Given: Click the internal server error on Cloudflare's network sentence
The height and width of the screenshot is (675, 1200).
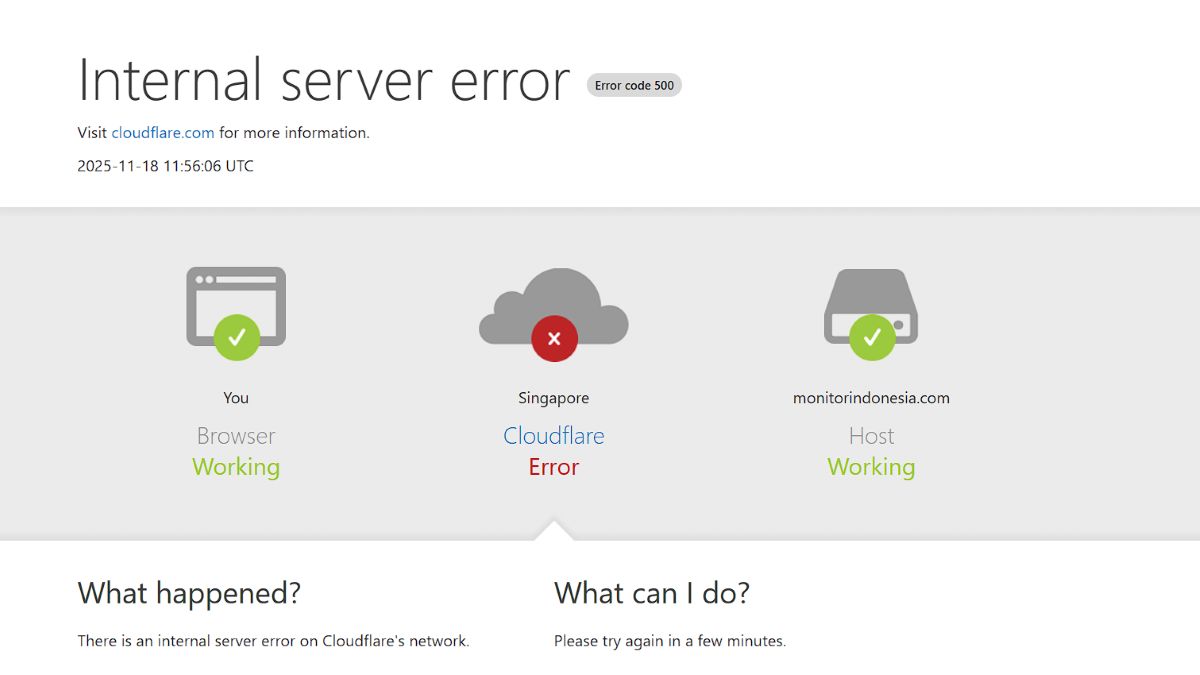Looking at the screenshot, I should [273, 641].
